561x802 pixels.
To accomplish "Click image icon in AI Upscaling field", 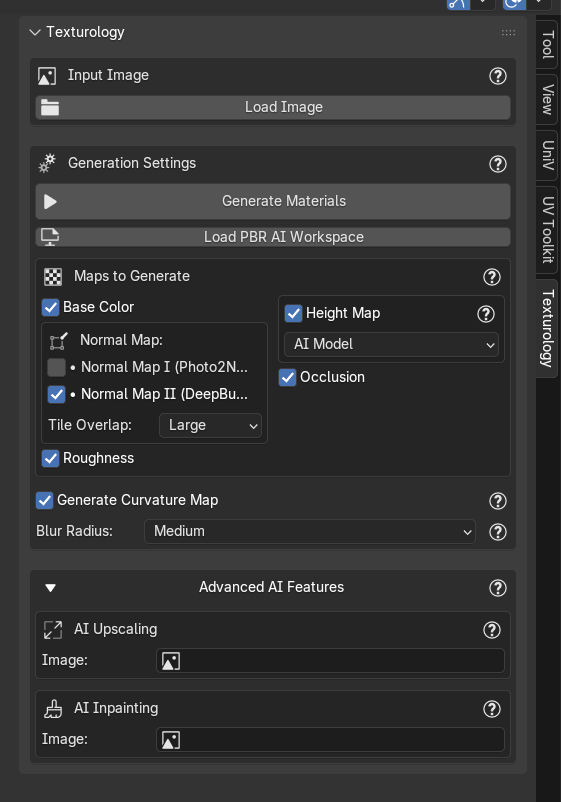I will point(171,661).
